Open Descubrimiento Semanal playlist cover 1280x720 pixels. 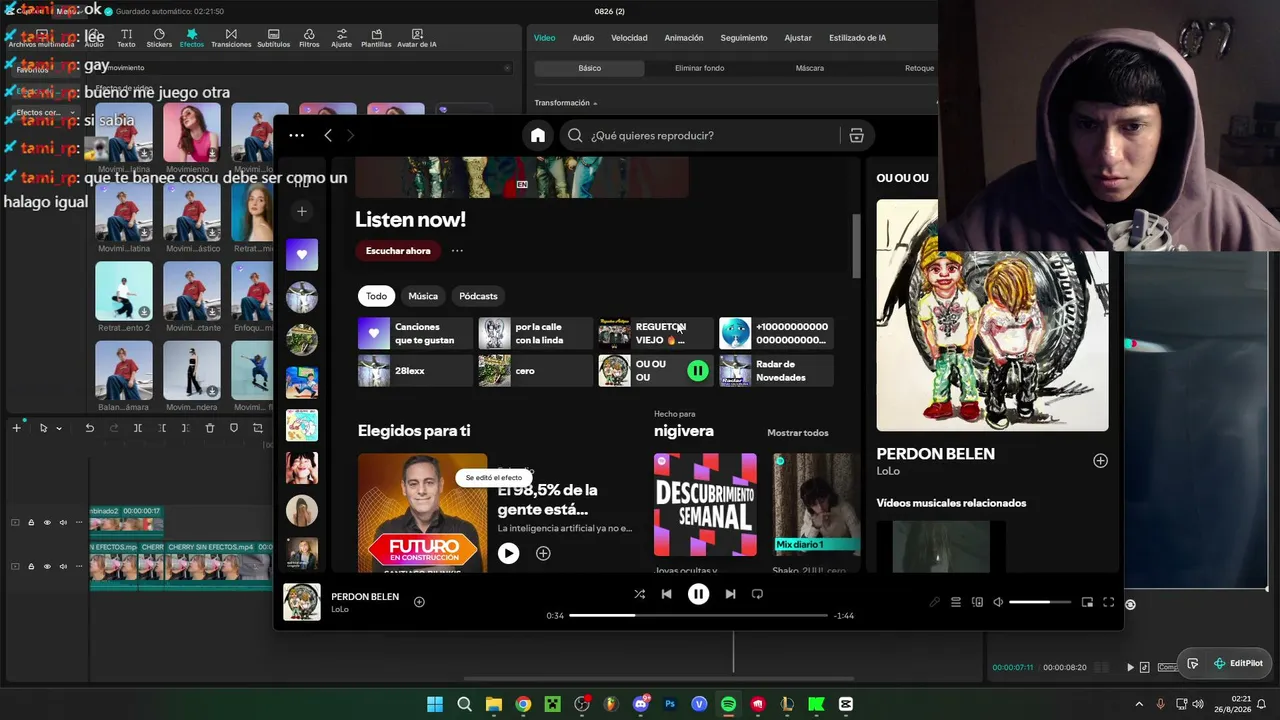[705, 504]
